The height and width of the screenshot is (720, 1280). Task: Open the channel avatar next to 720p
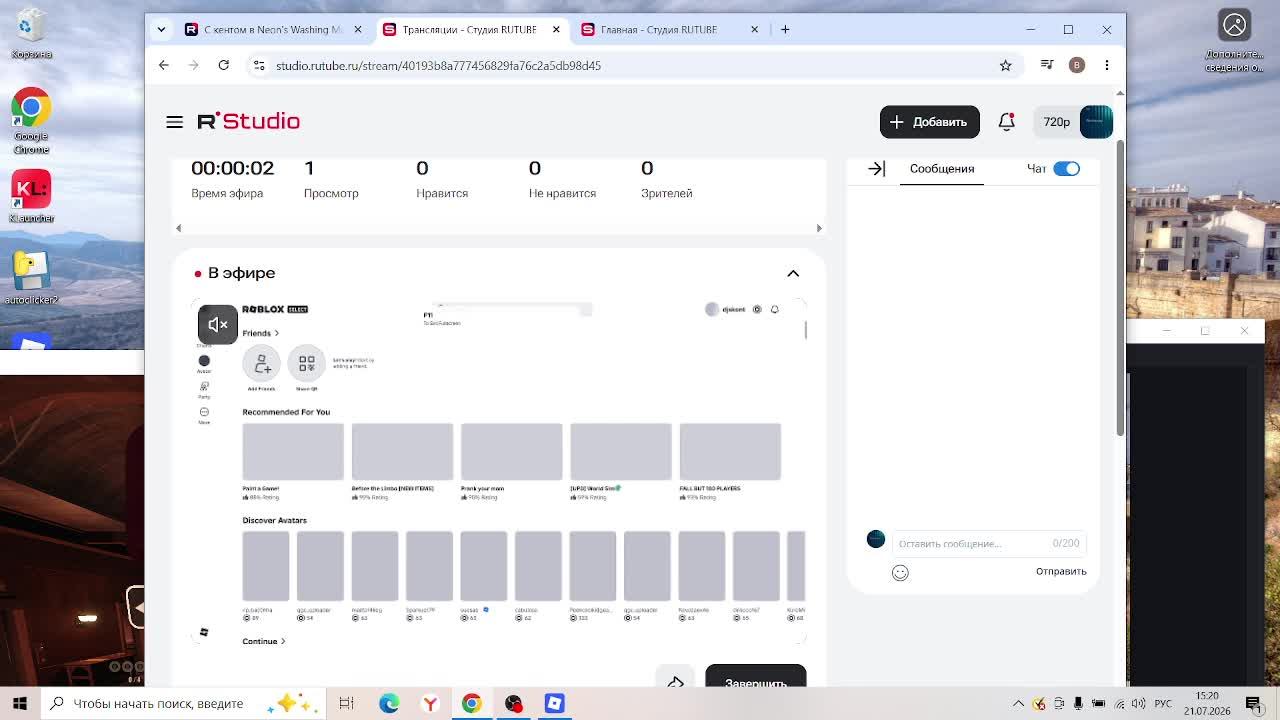pyautogui.click(x=1096, y=121)
